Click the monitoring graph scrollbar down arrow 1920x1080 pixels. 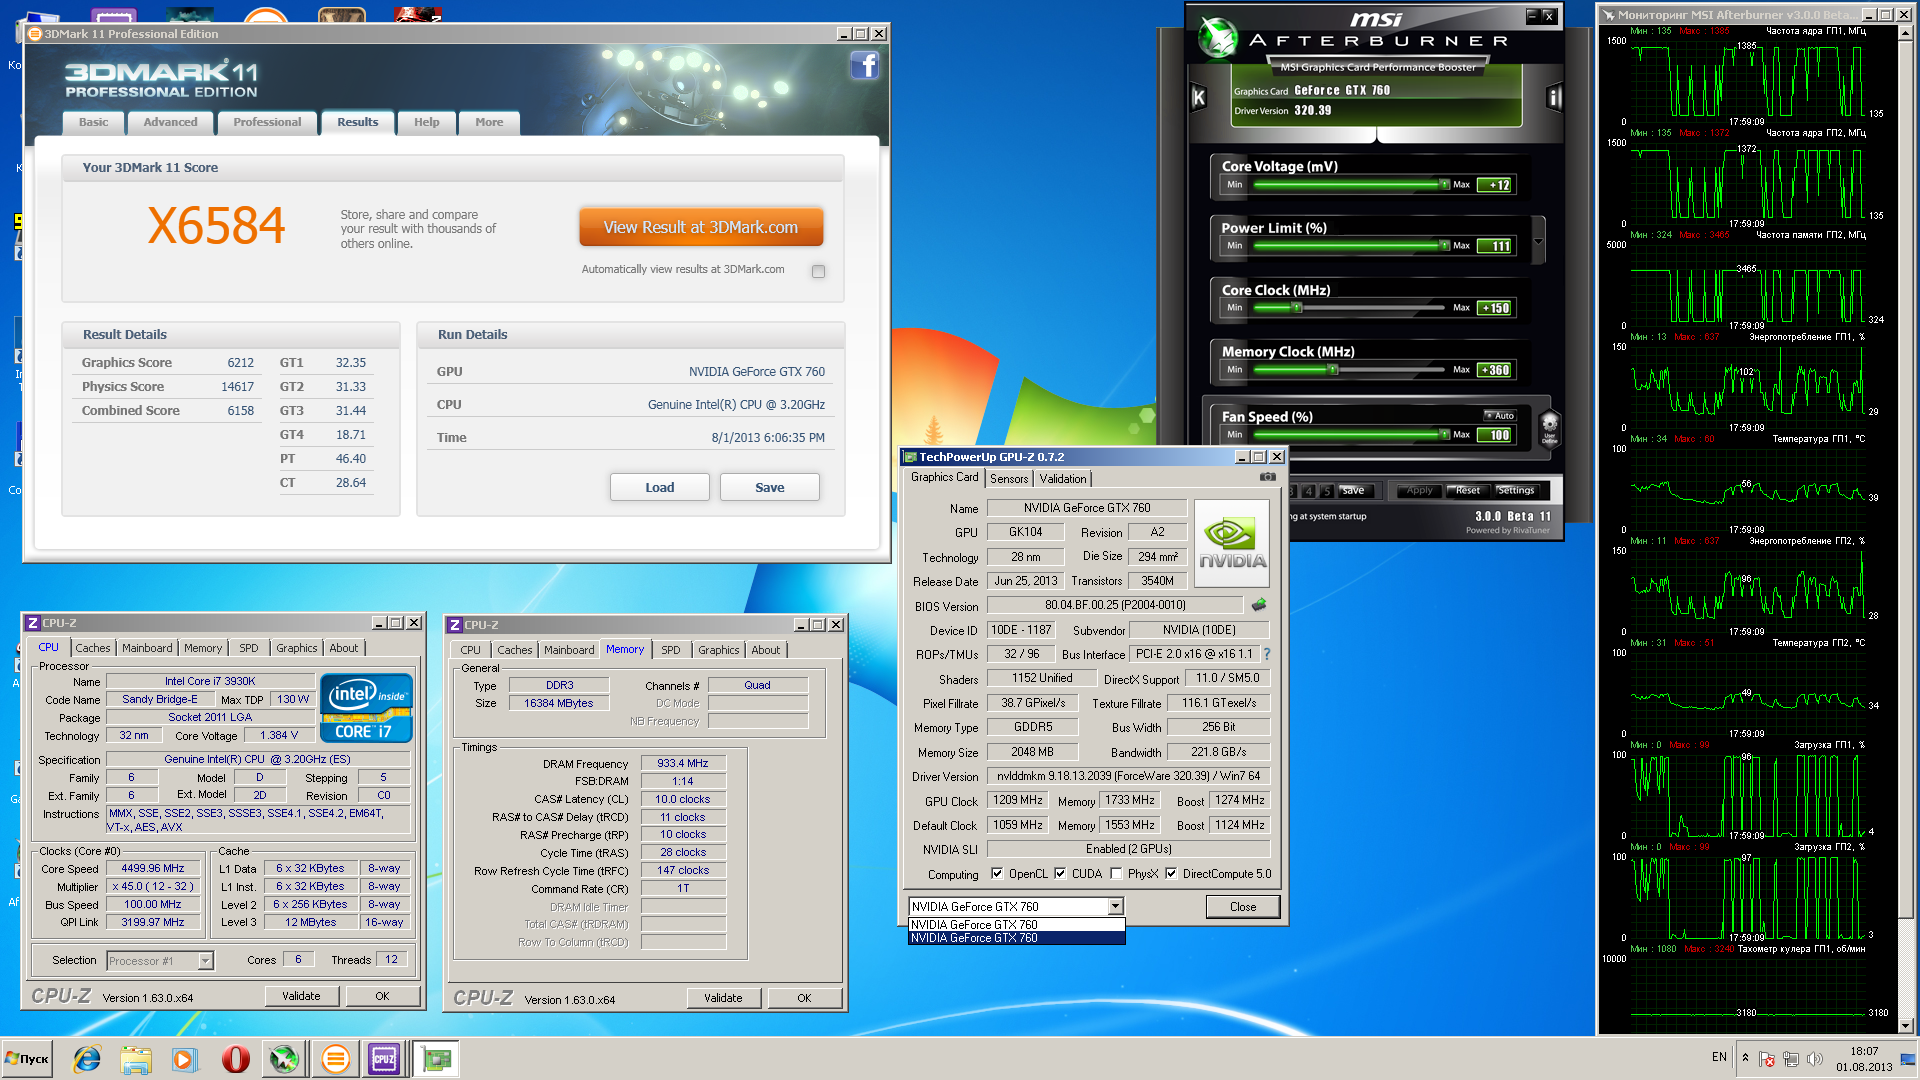[x=1904, y=1025]
